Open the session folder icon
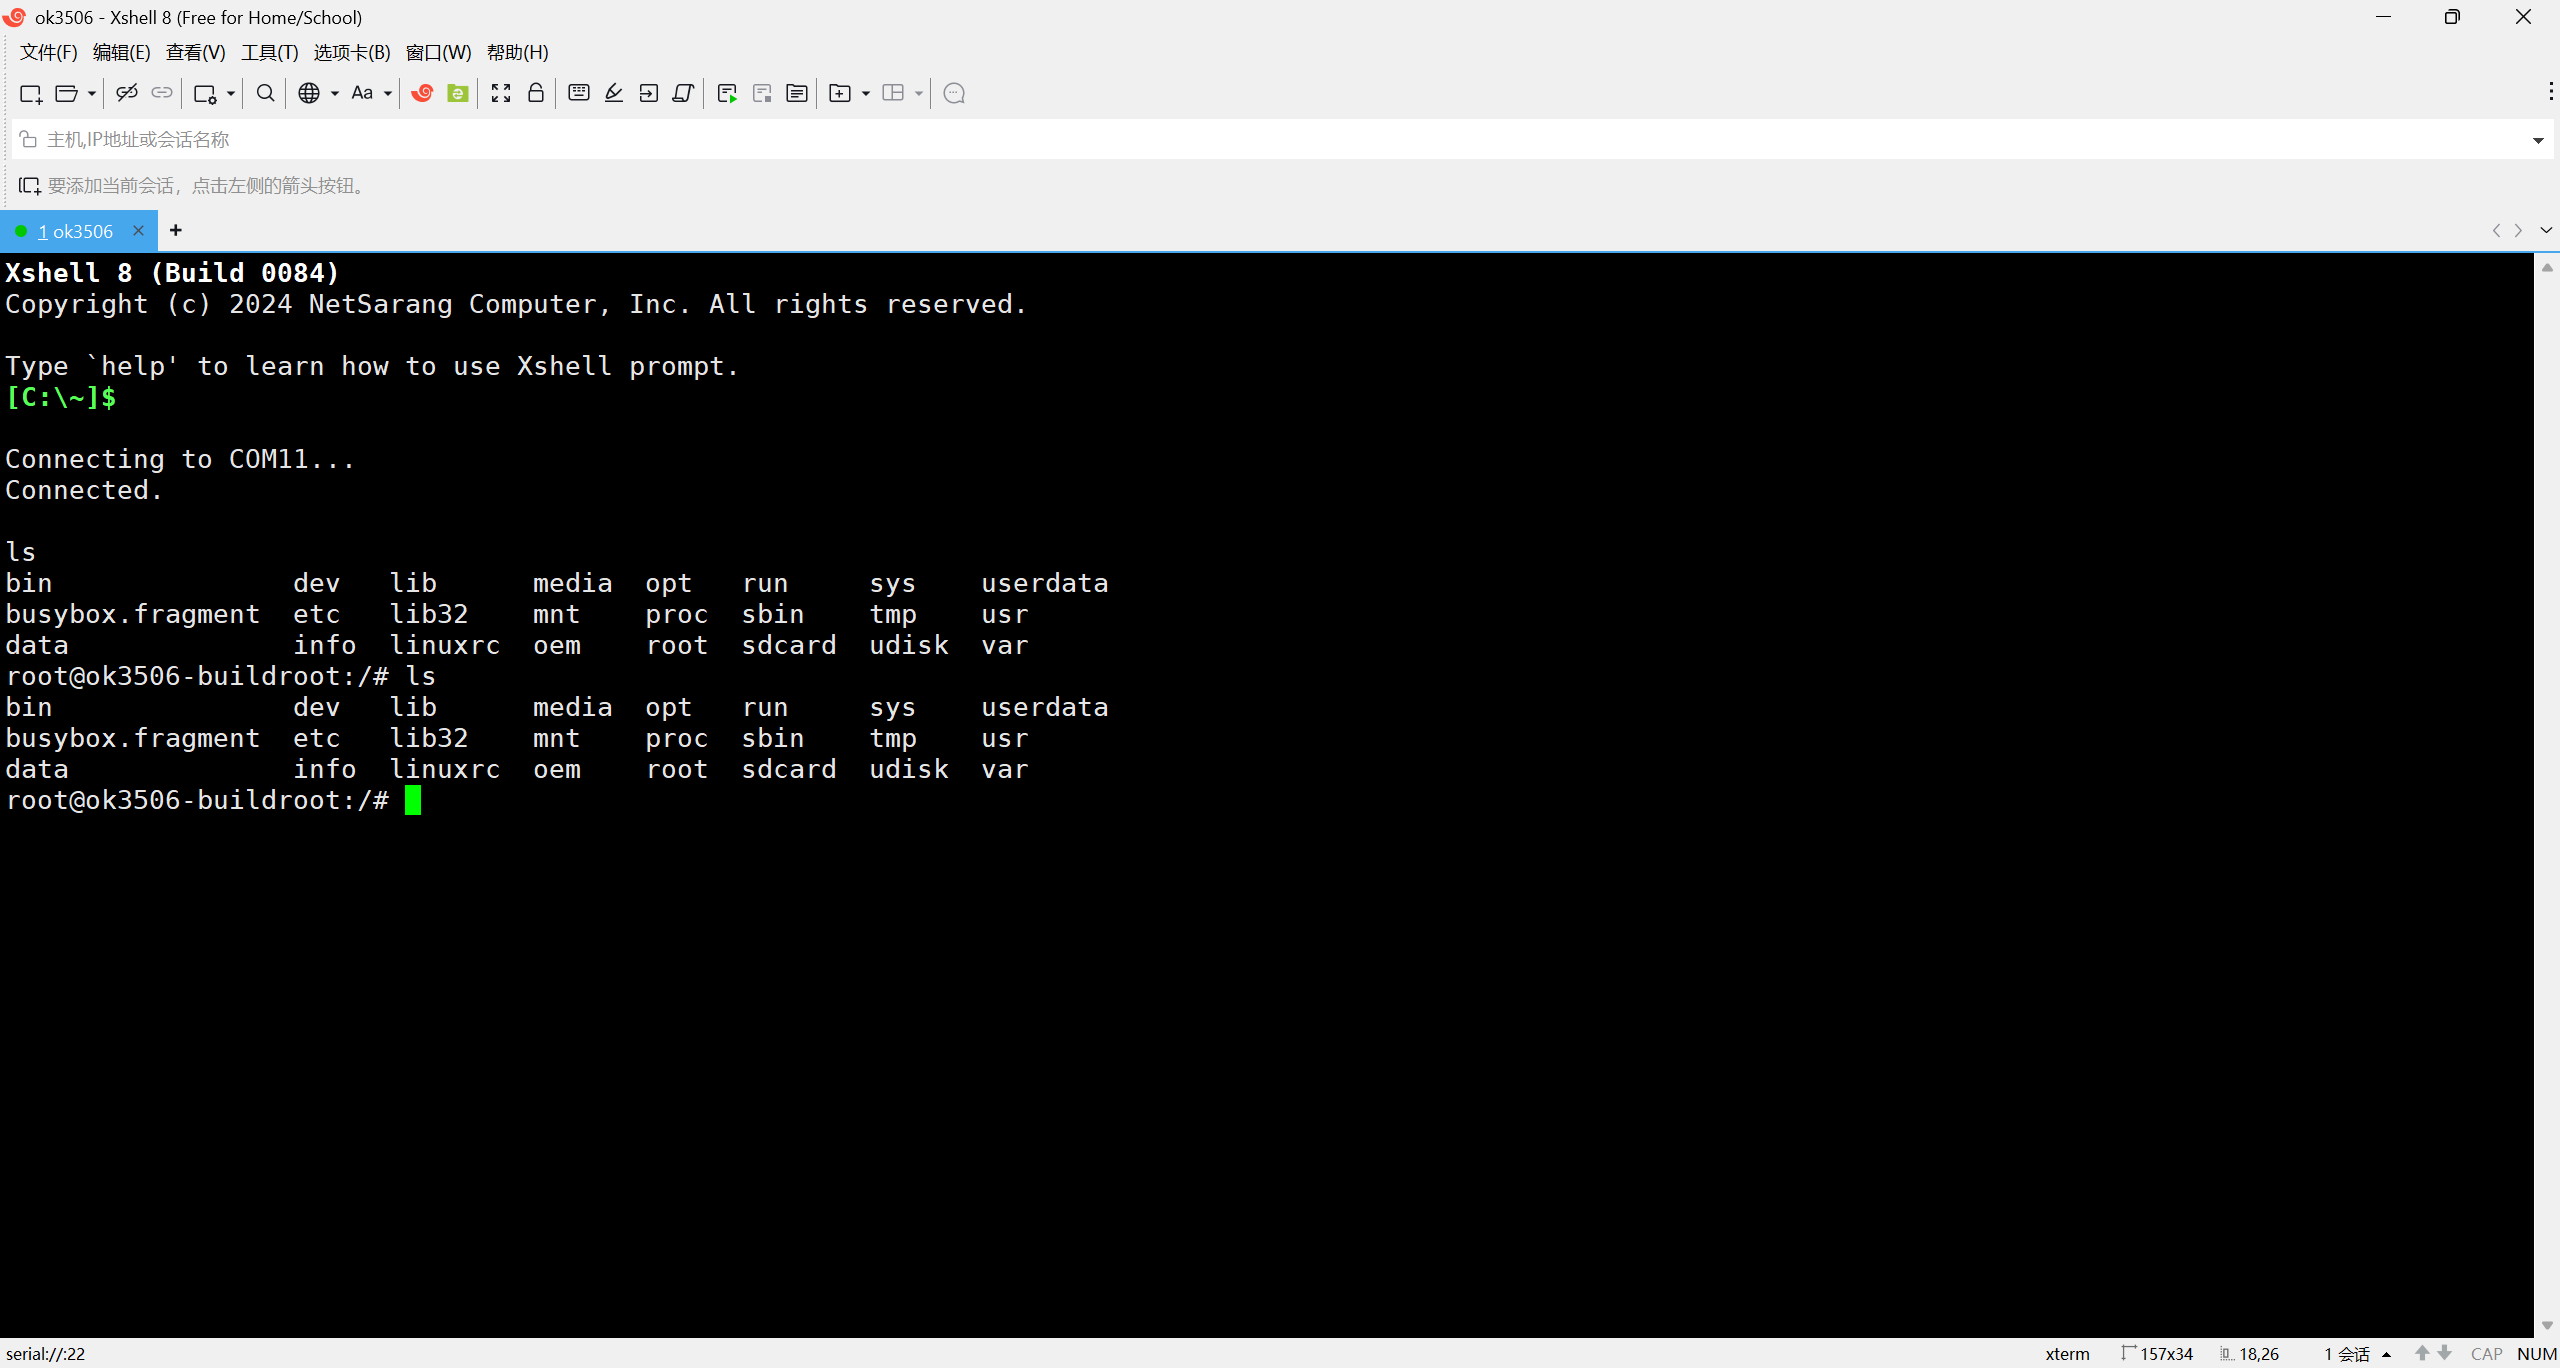Screen dimensions: 2560x1368 point(66,93)
